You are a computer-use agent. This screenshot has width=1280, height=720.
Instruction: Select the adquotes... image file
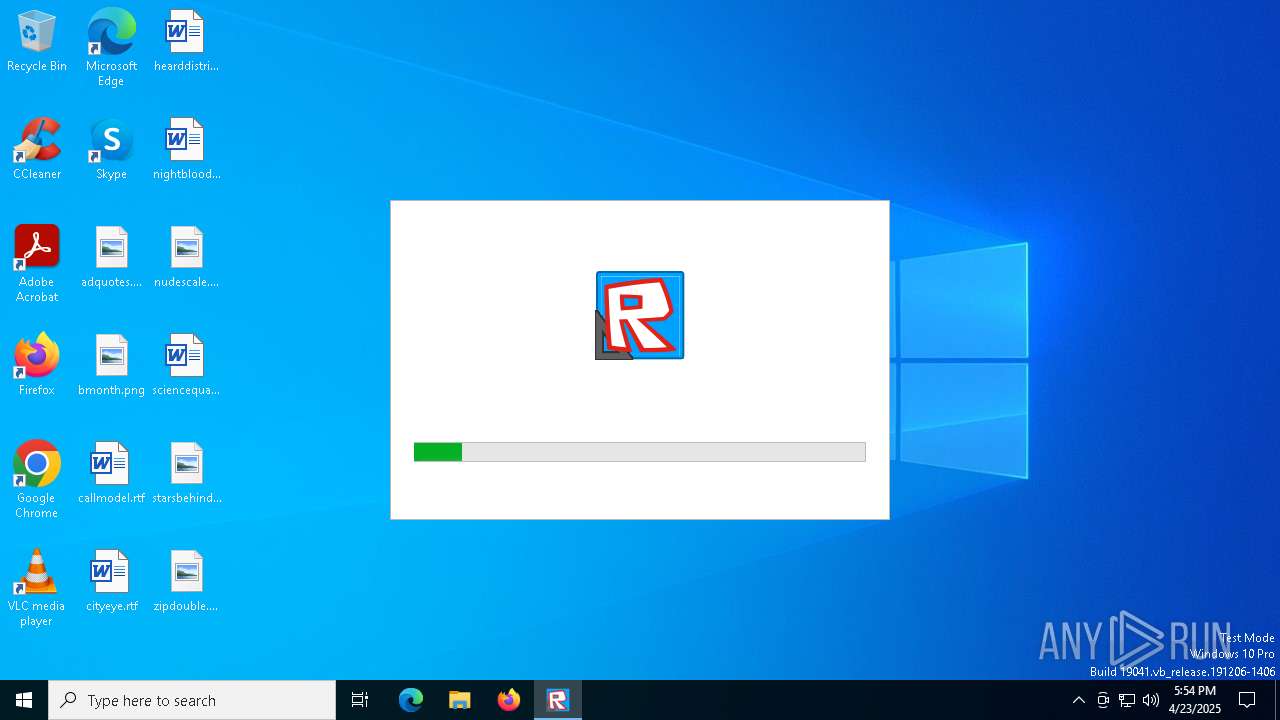pyautogui.click(x=111, y=258)
